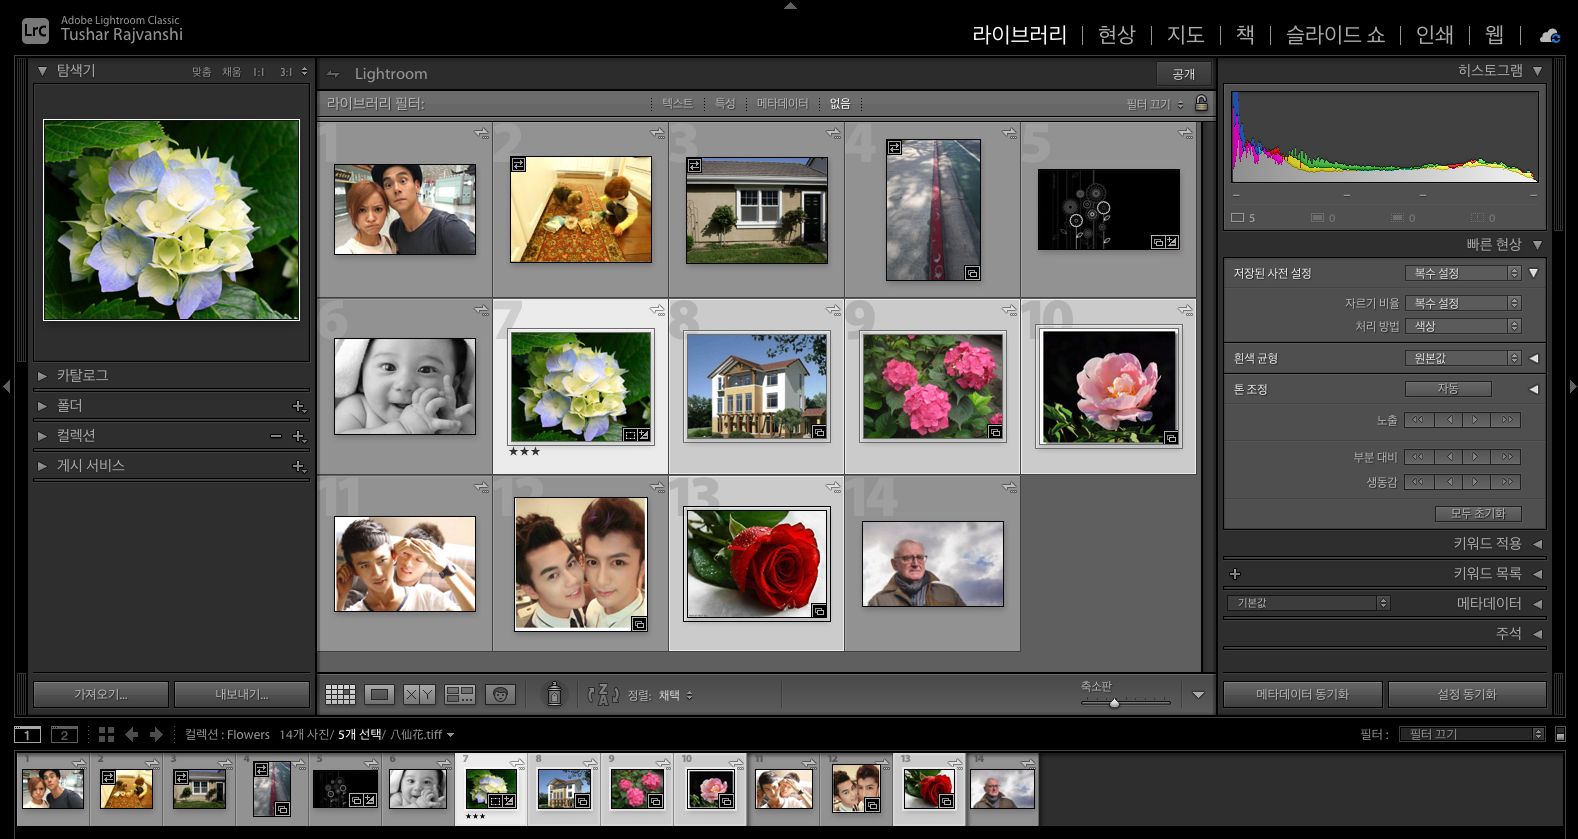
Task: Decrease 노출 by a large step
Action: [1418, 421]
